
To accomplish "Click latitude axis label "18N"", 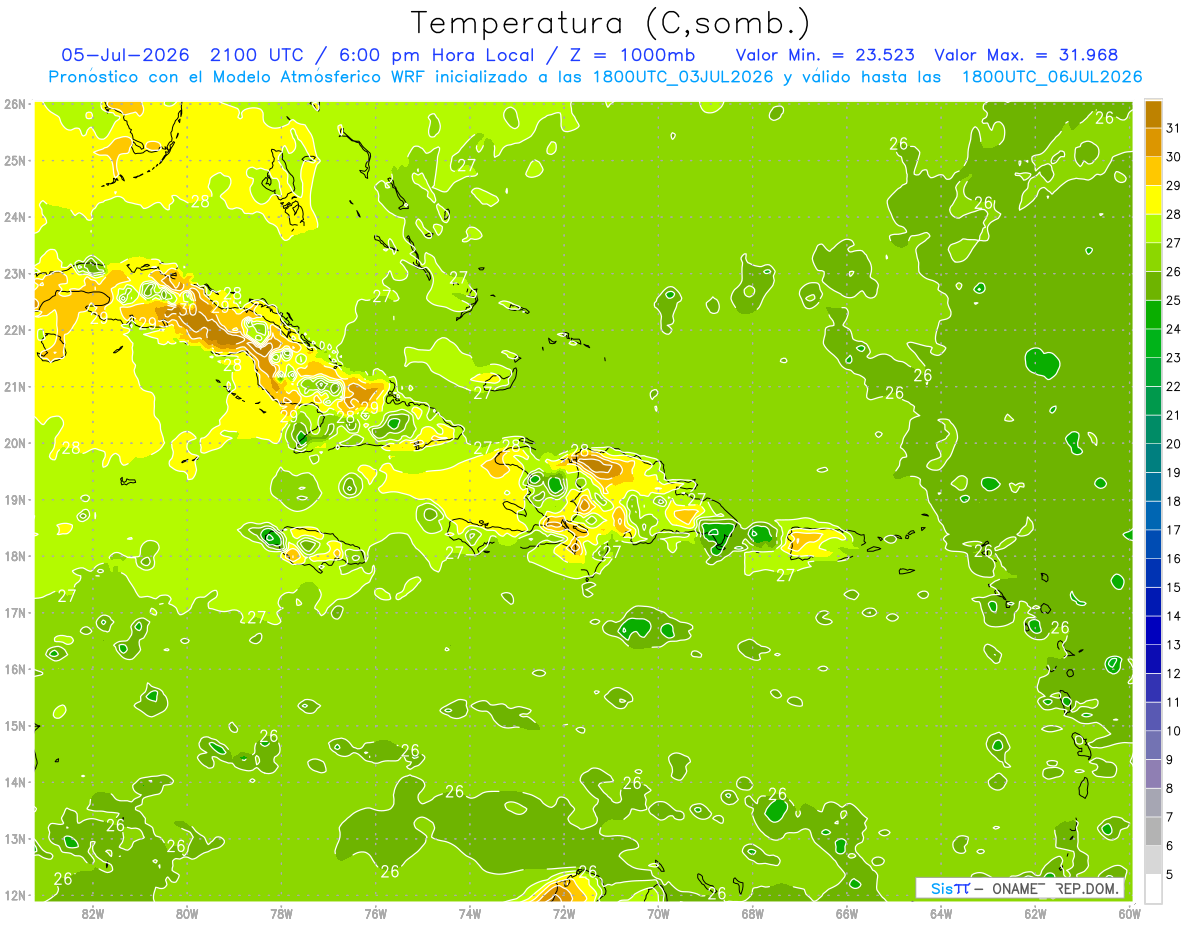I will click(x=15, y=556).
